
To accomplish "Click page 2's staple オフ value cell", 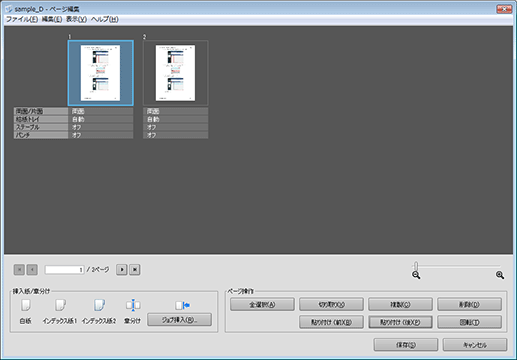I will tap(176, 127).
